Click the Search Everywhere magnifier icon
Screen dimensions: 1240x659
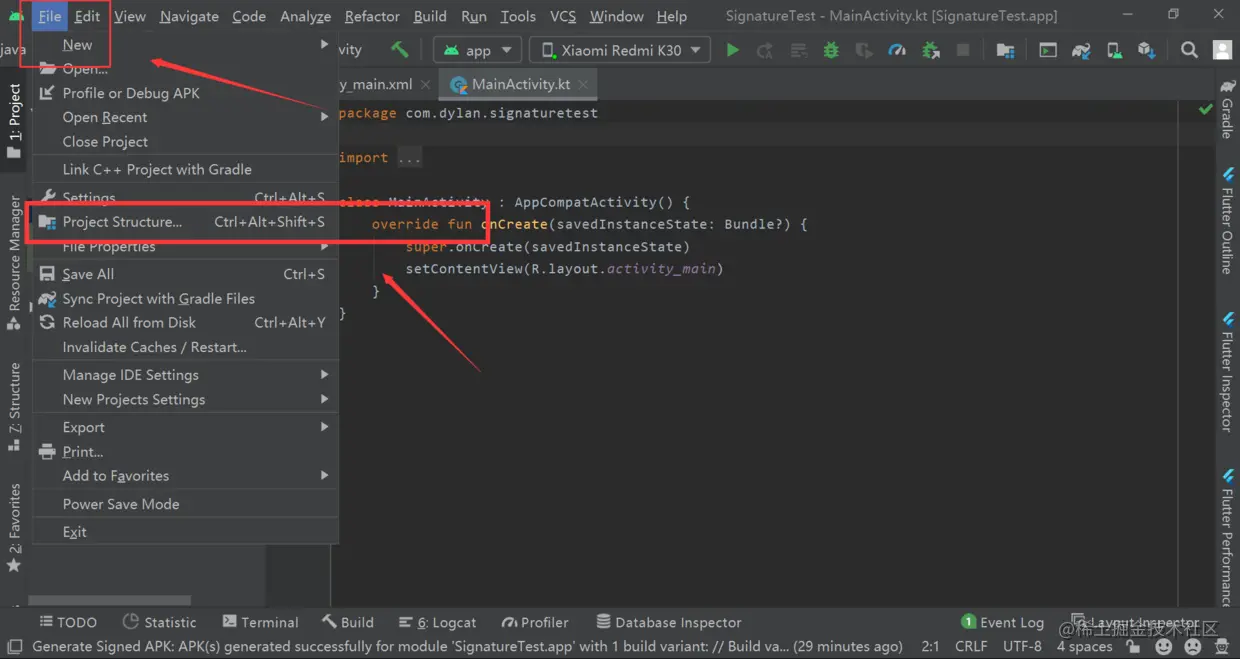1189,50
